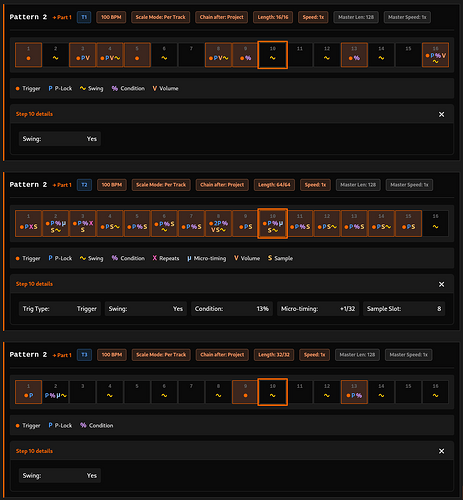Close Step 10 details in T2 panel

[x=441, y=284]
